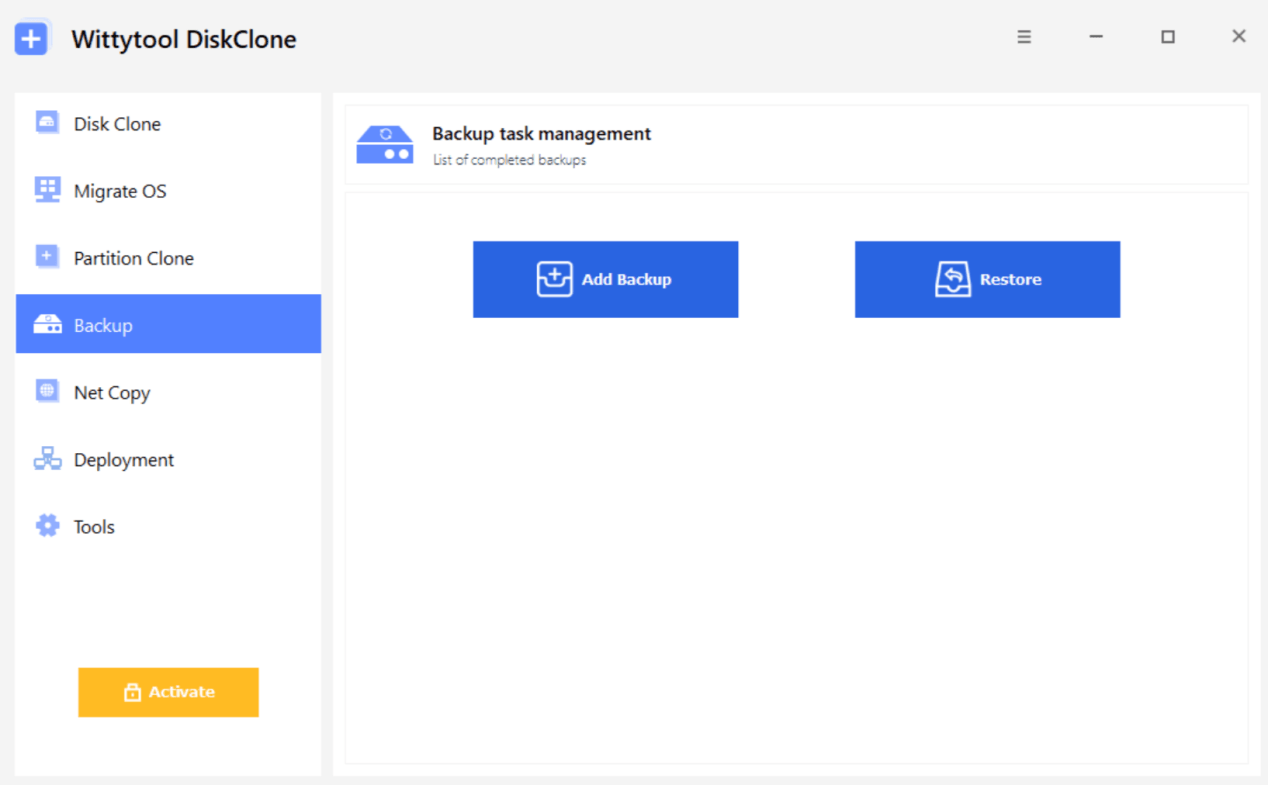Click the plus tray icon on Add Backup

(554, 279)
